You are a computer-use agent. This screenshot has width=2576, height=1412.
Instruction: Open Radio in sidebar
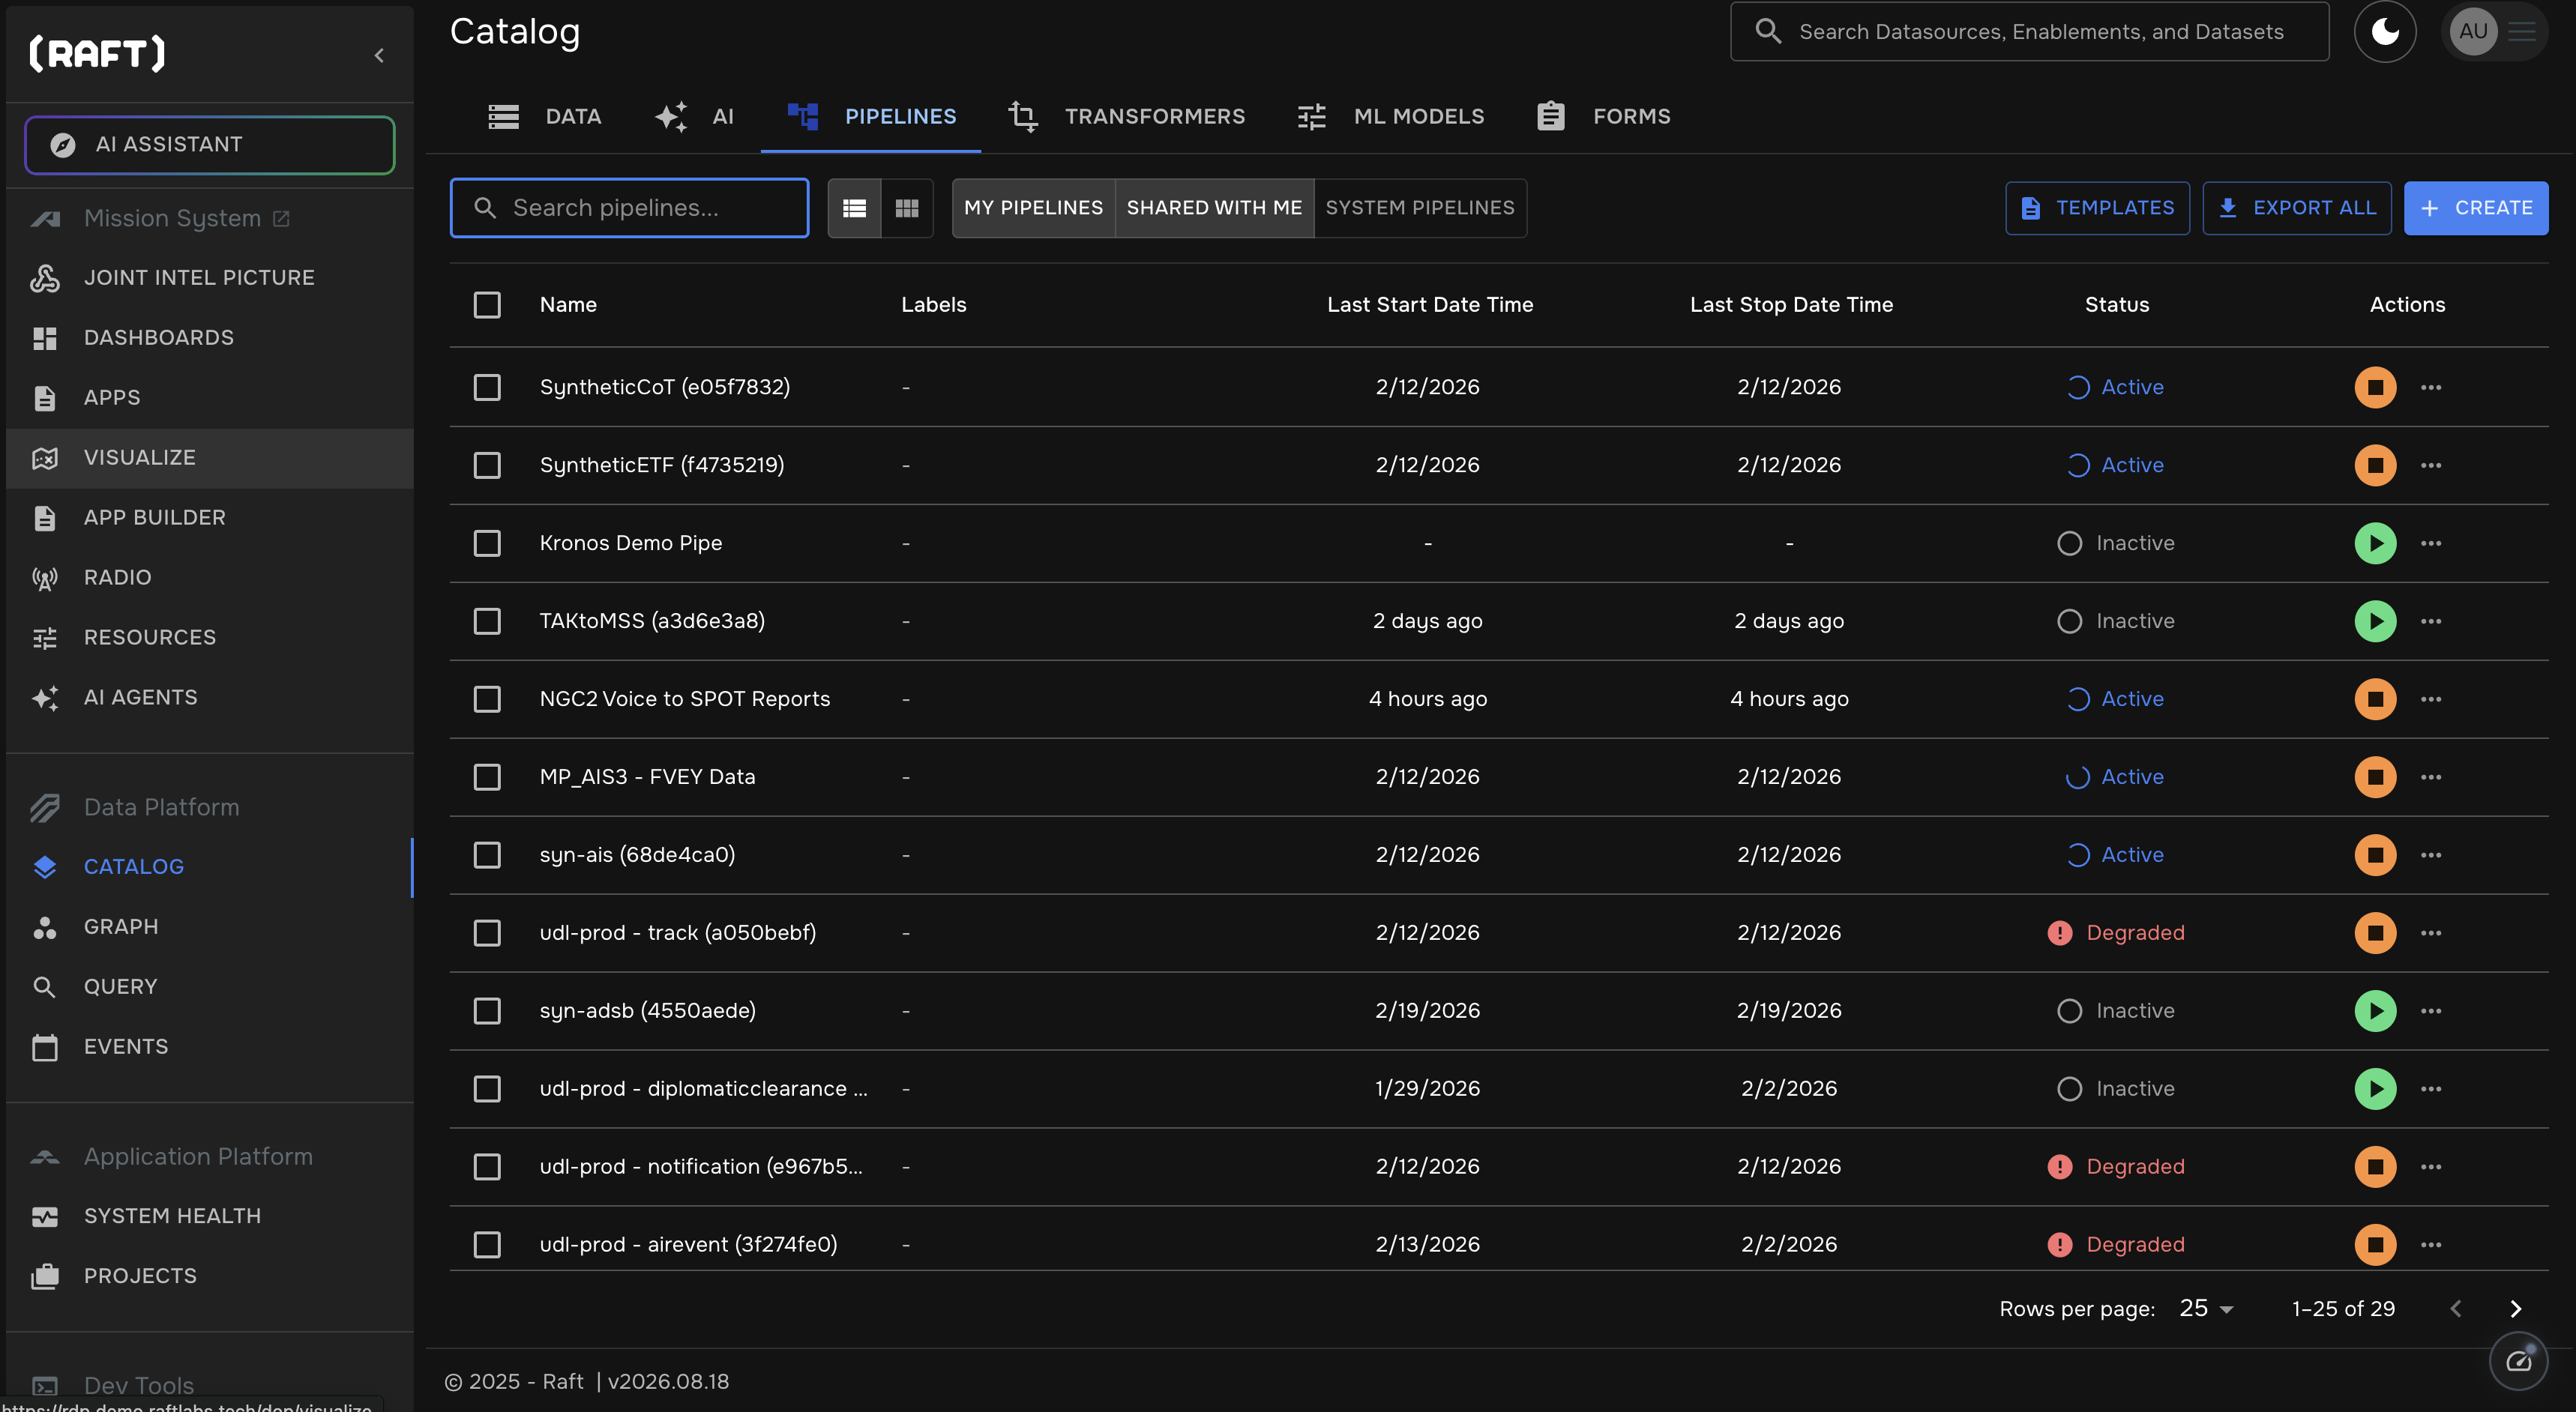[x=210, y=578]
